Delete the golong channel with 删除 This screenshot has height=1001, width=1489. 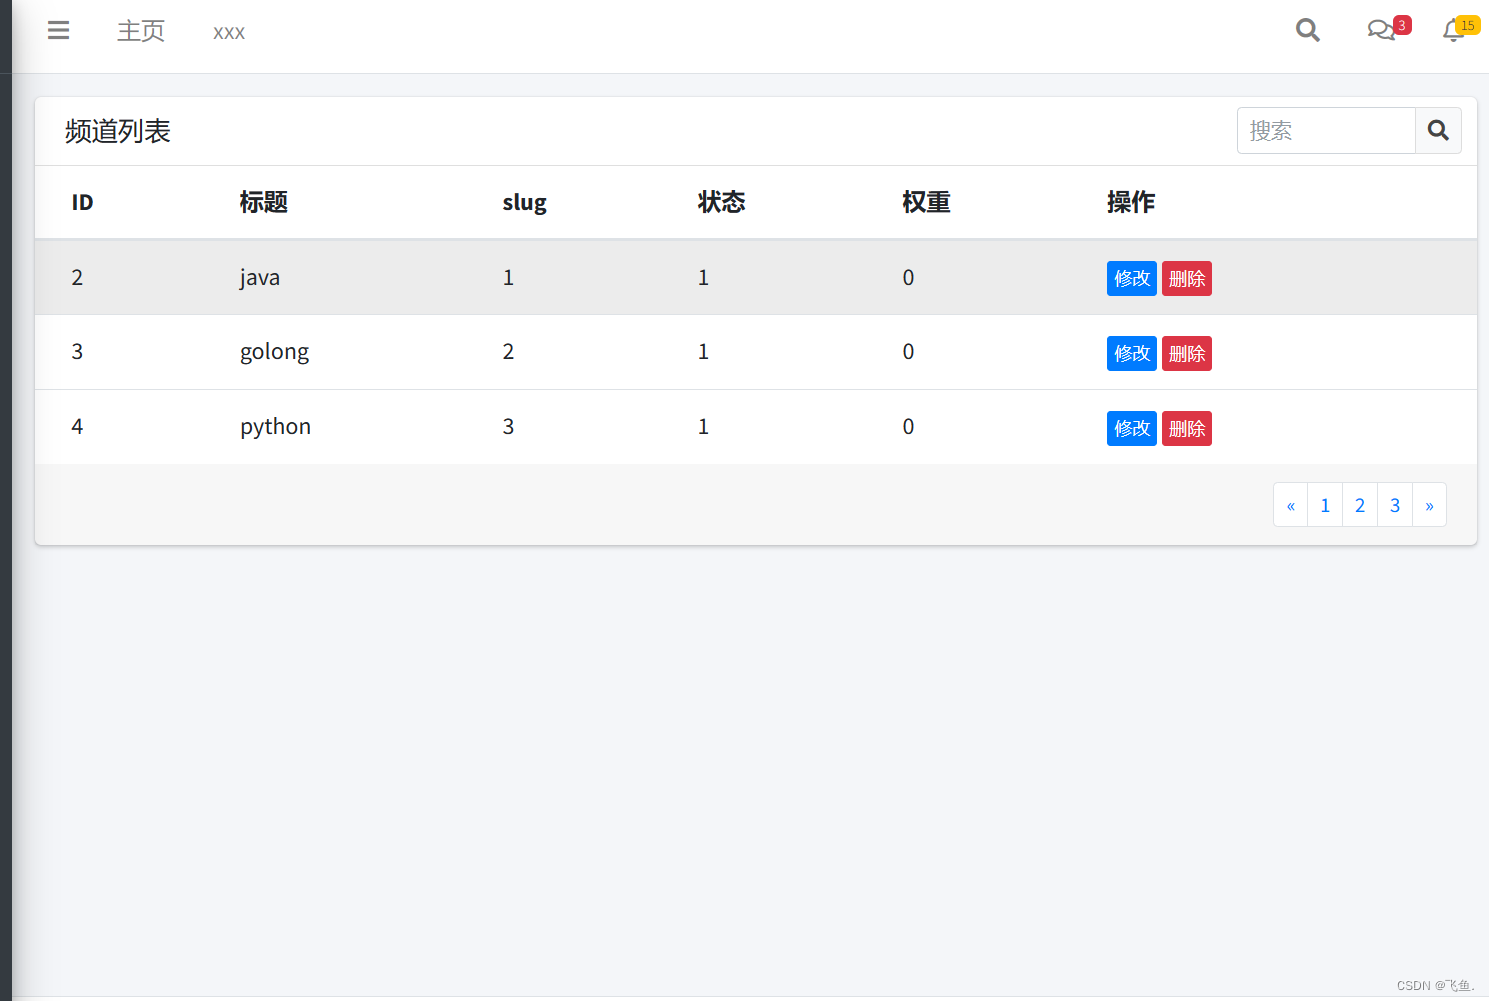[x=1186, y=353]
